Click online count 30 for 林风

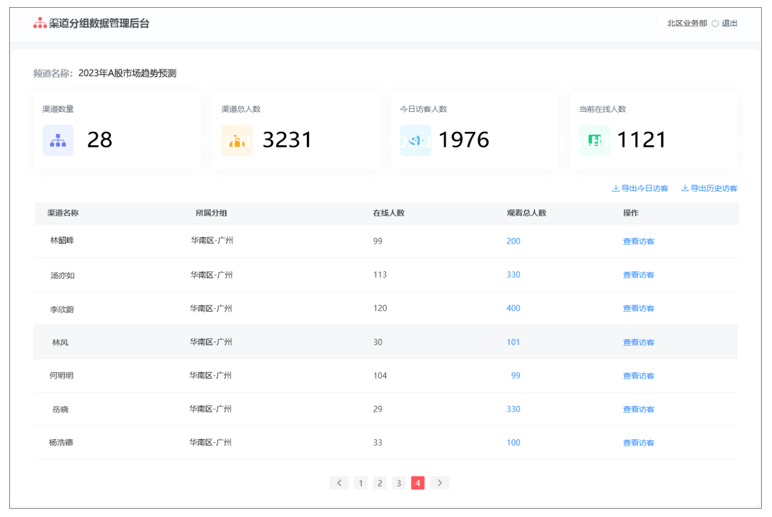(x=378, y=342)
